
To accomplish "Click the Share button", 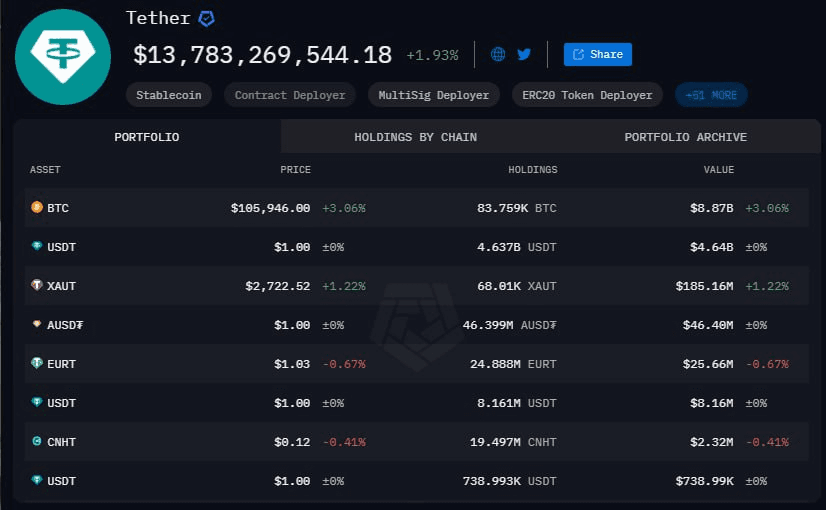I will [x=597, y=54].
